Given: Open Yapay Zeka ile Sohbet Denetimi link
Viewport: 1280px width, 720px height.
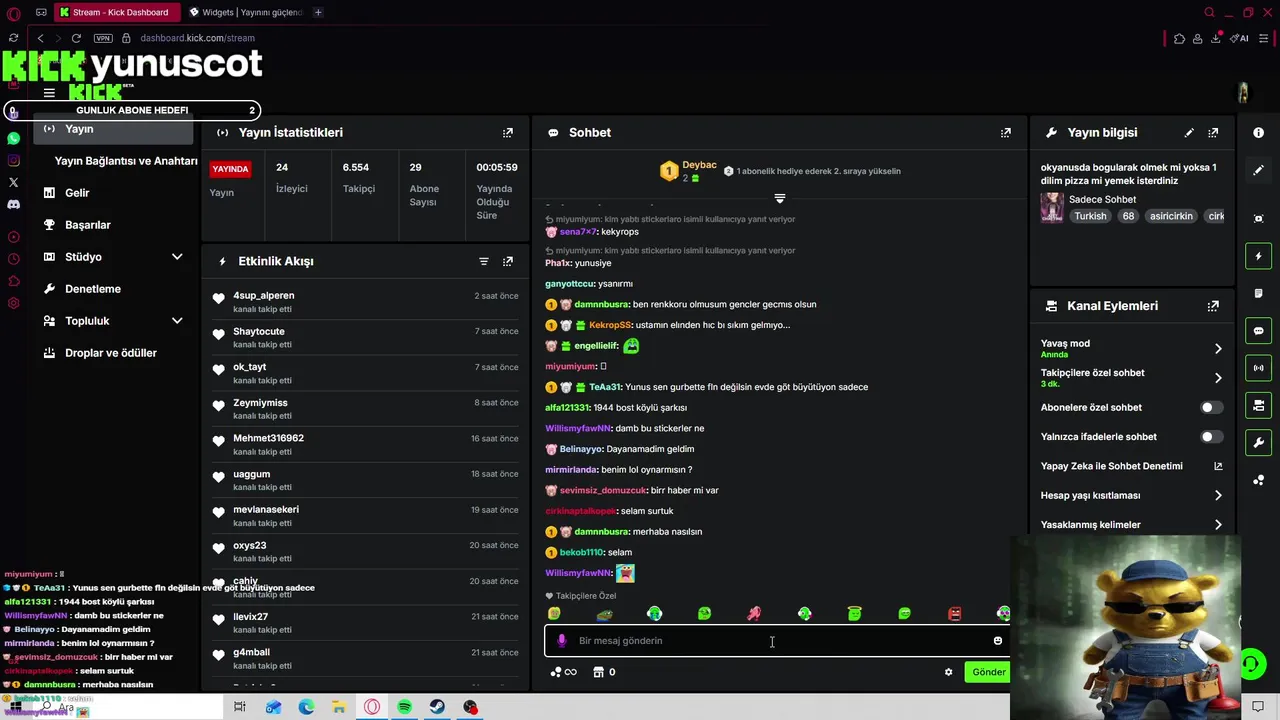Looking at the screenshot, I should (x=1131, y=466).
